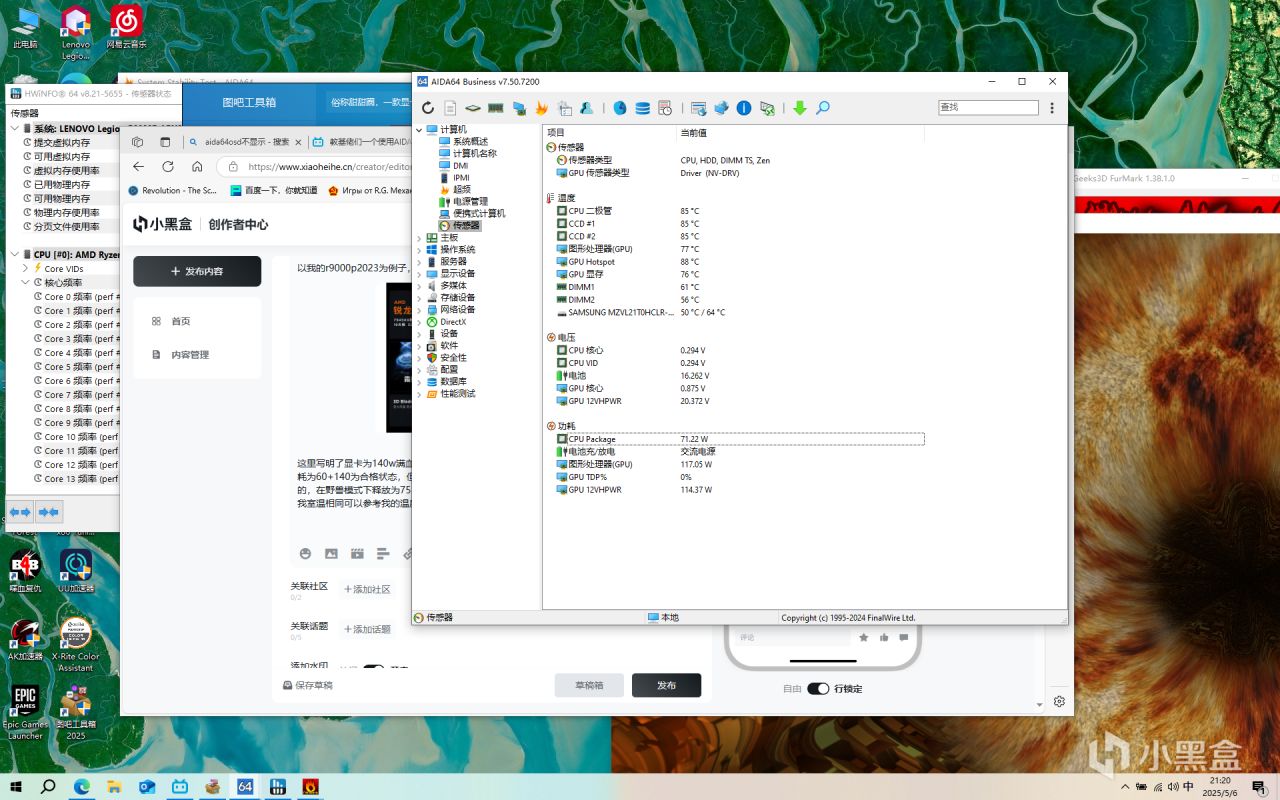
Task: Click 添加话题 to add a topic
Action: [366, 629]
